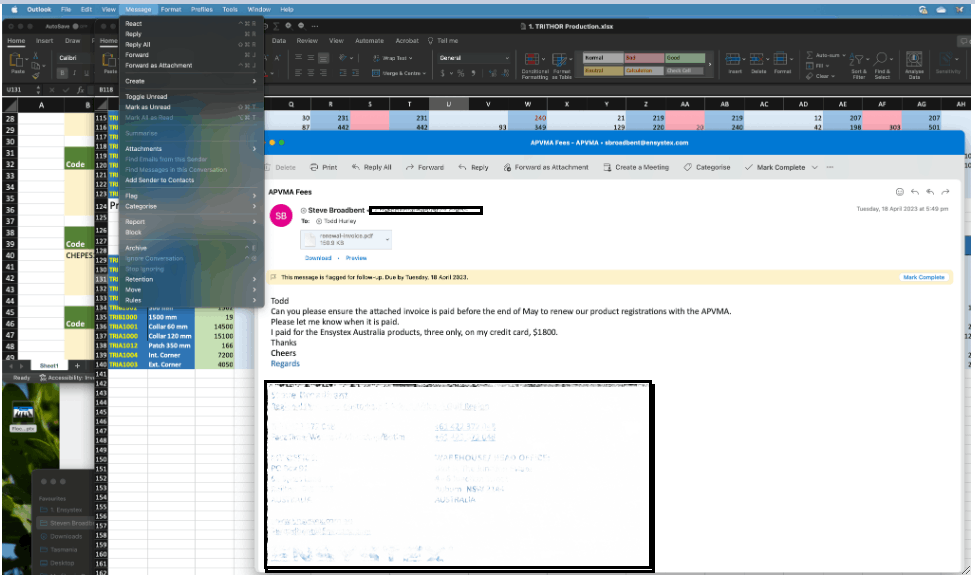This screenshot has height=580, width=975.
Task: Toggle the AutoSave switch in Excel
Action: click(79, 26)
